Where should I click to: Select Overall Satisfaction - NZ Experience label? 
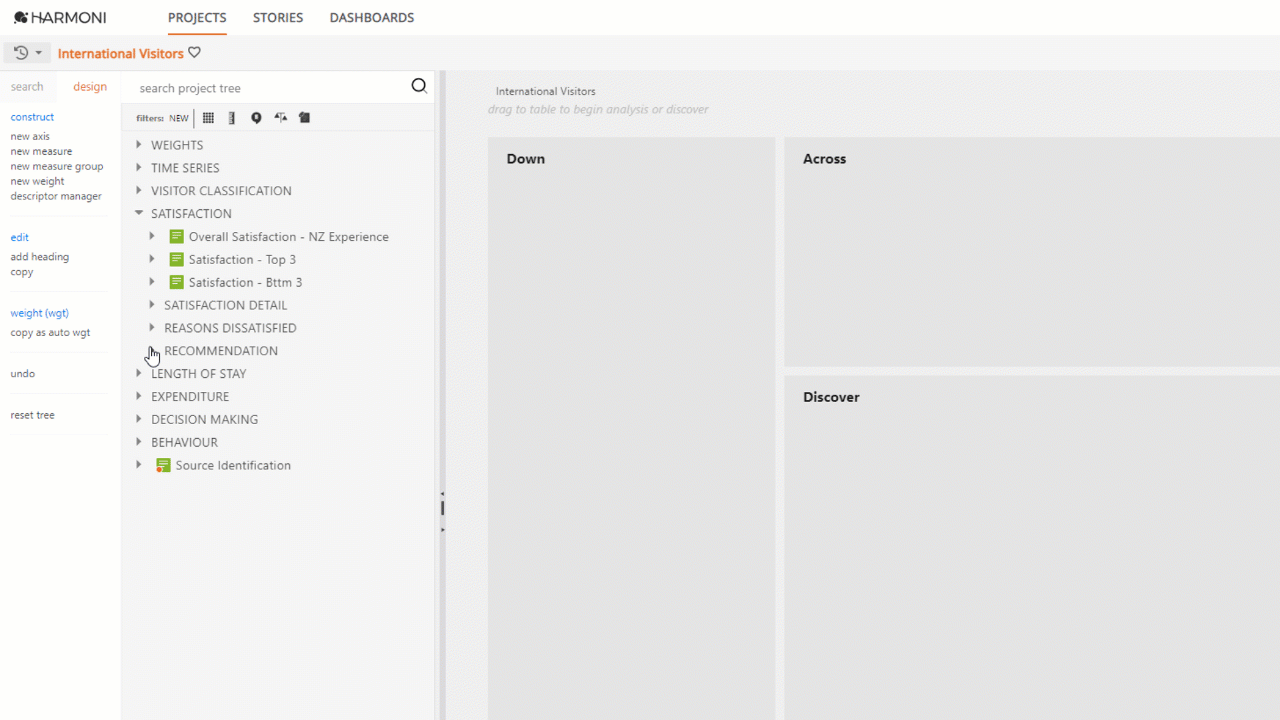(289, 237)
